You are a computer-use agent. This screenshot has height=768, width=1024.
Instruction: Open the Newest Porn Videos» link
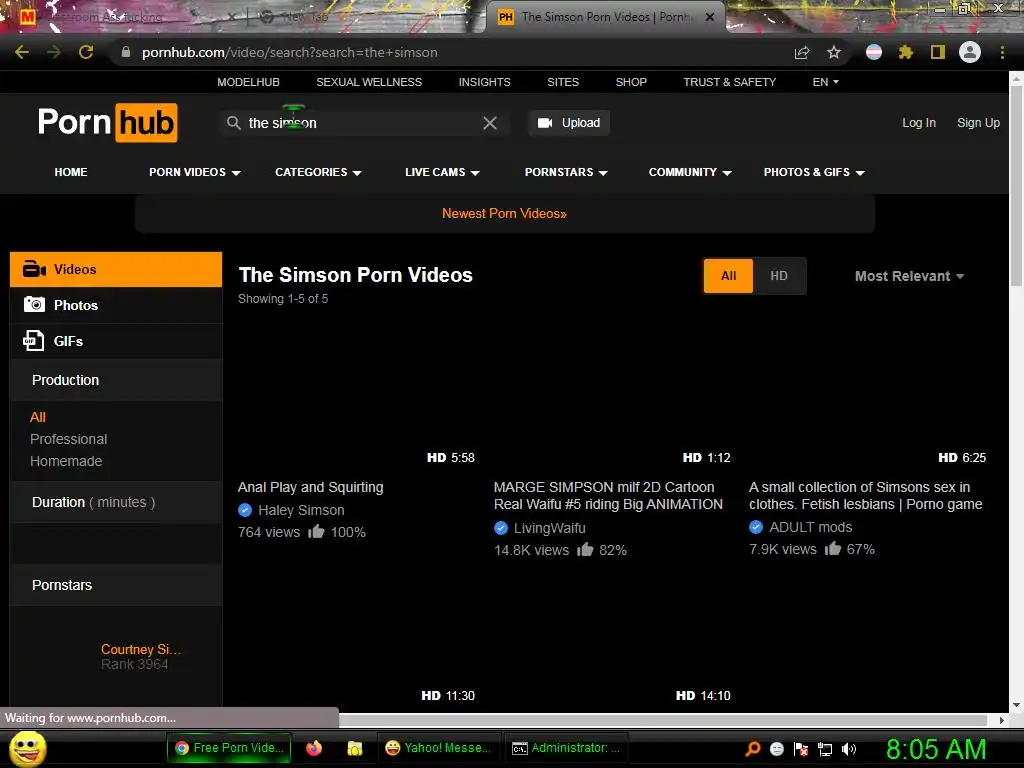click(x=504, y=214)
